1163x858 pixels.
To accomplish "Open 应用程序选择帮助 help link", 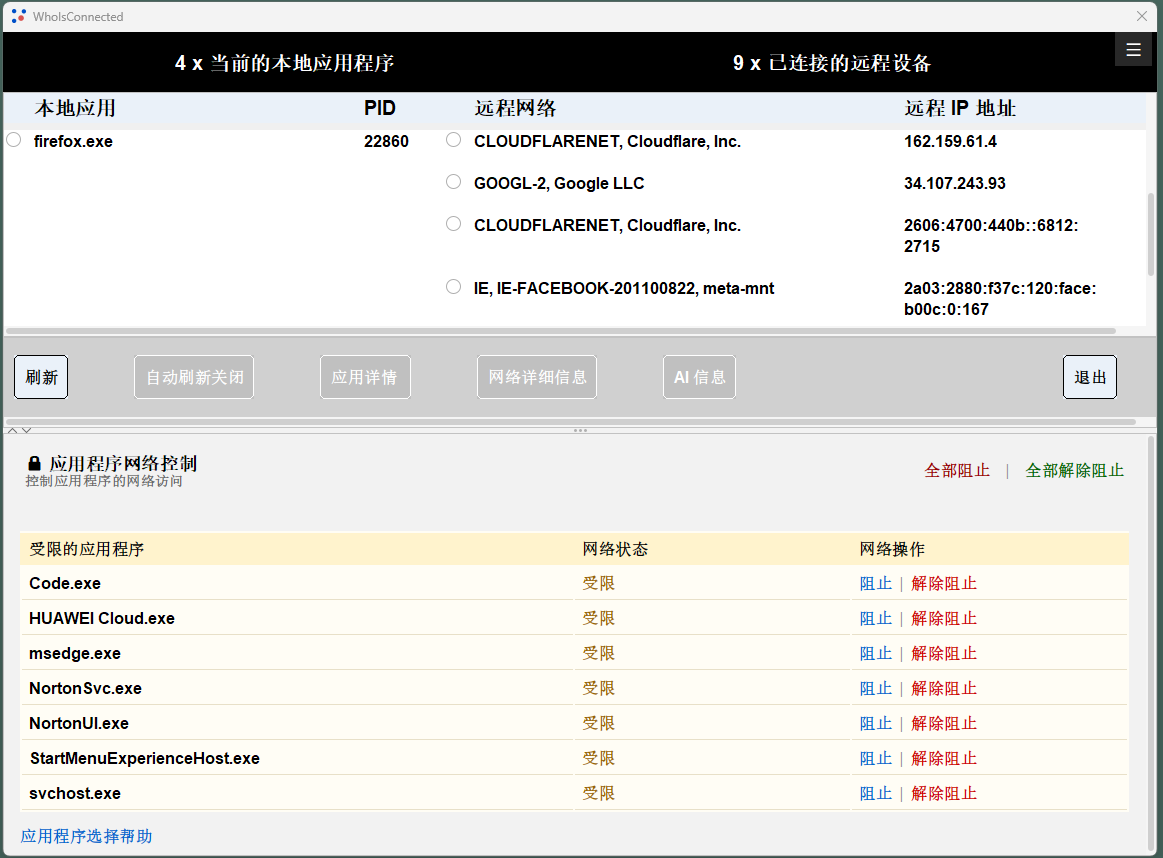I will coord(86,836).
